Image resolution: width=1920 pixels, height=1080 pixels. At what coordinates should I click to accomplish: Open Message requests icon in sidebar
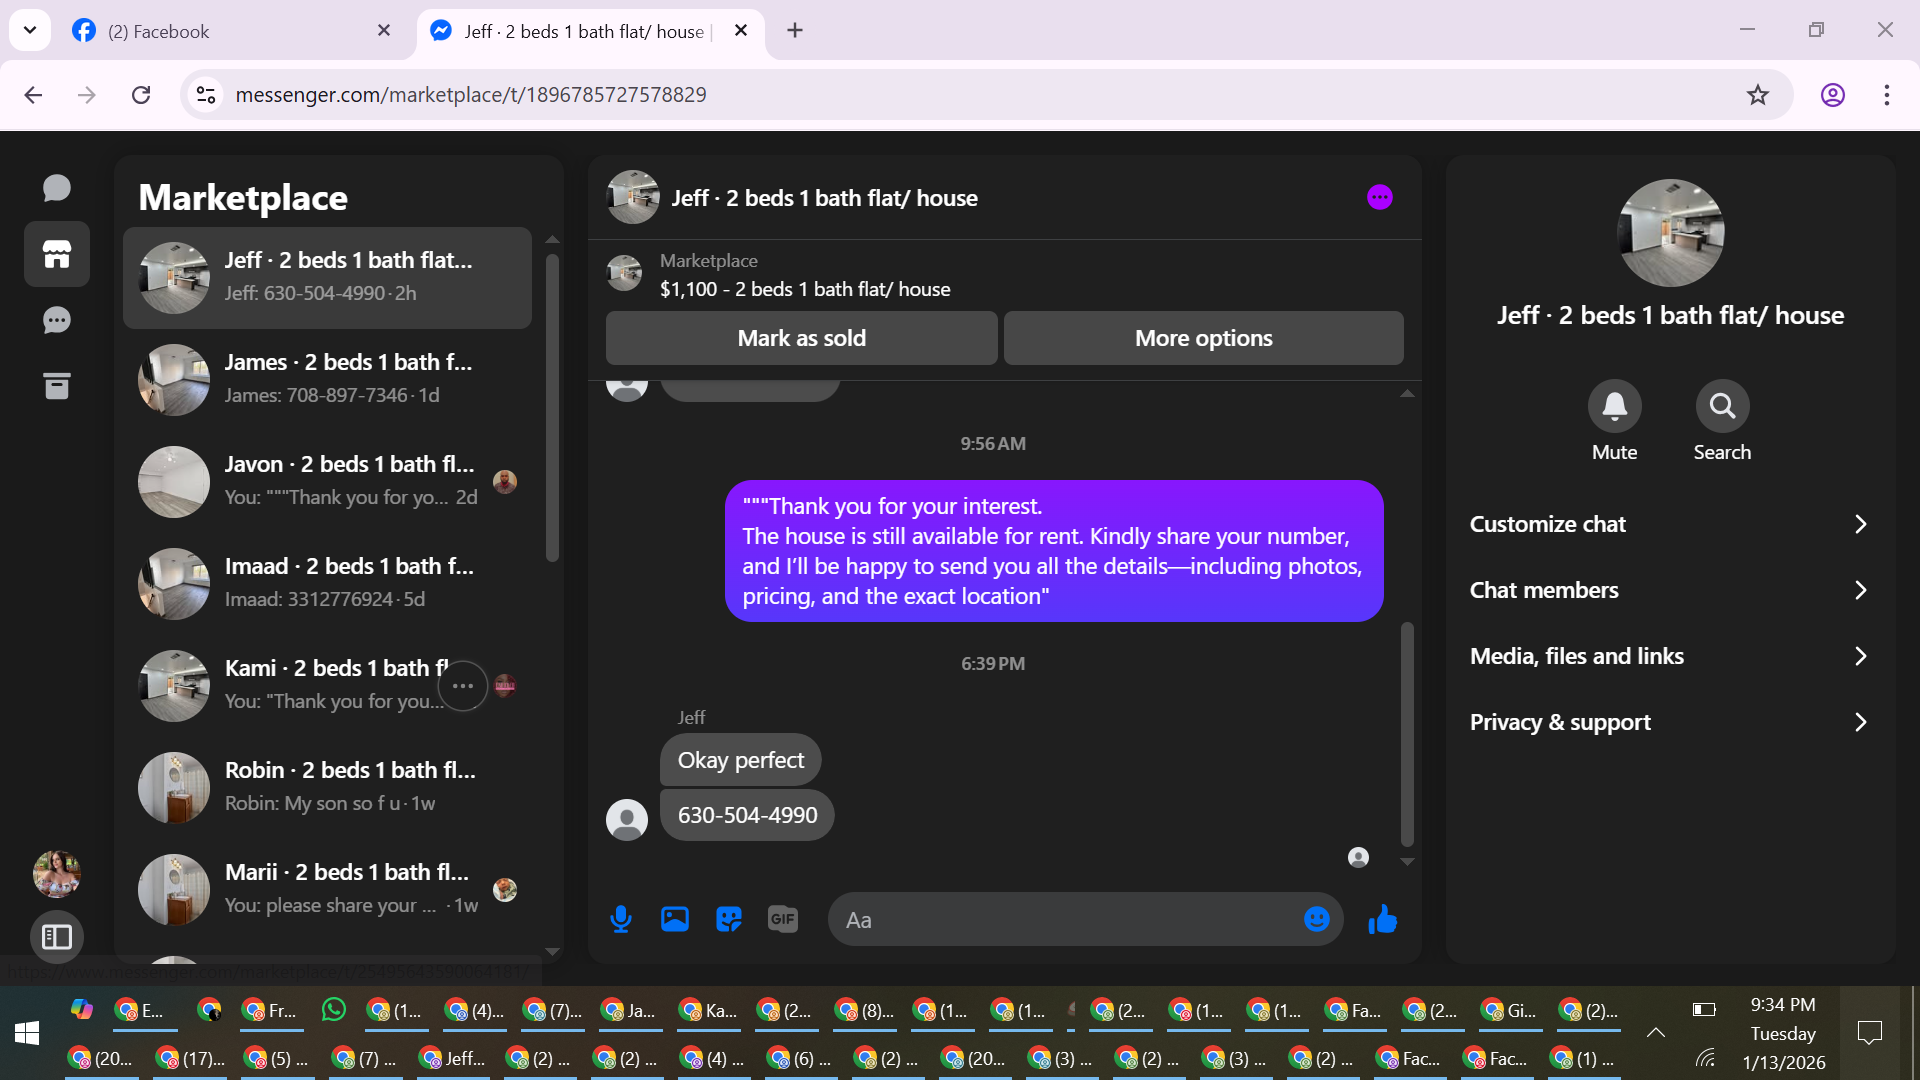pyautogui.click(x=57, y=320)
